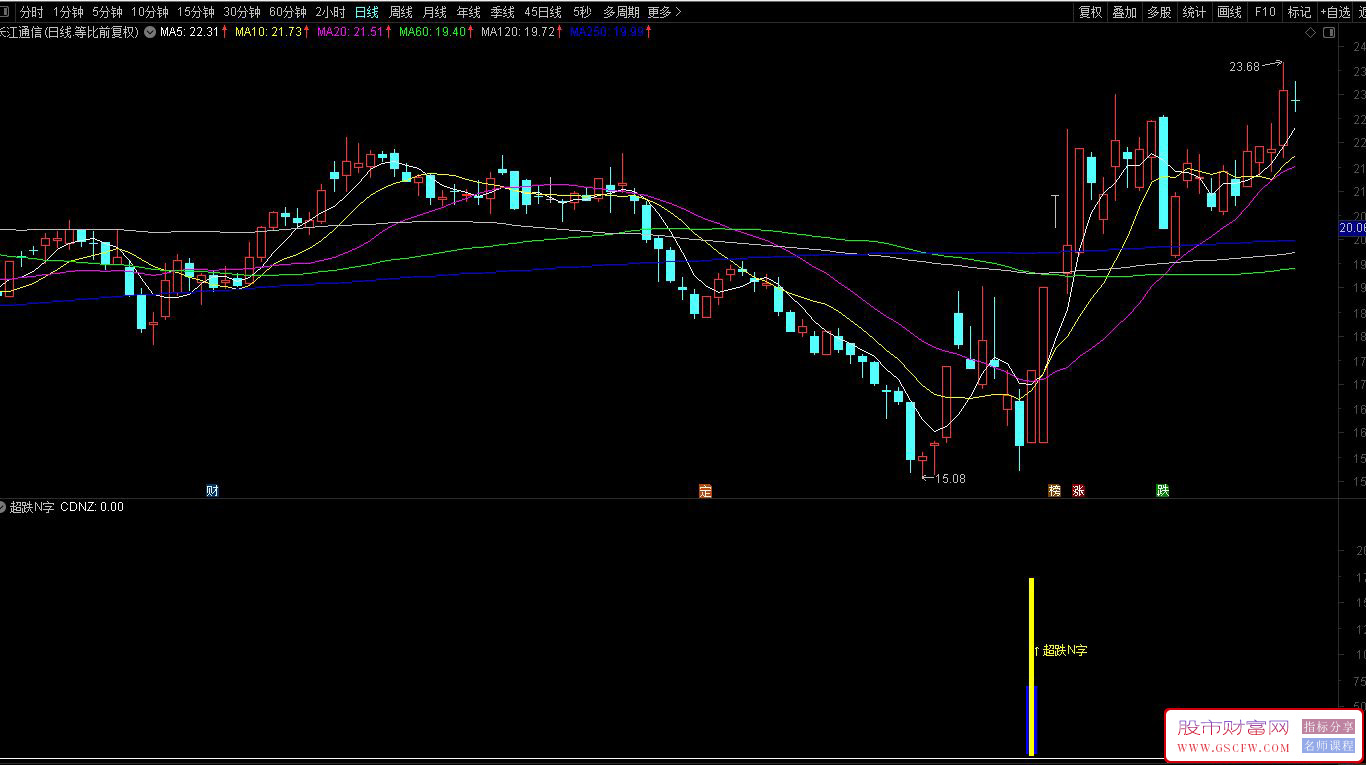Click the 23.68 high price annotation
Image resolution: width=1366 pixels, height=765 pixels.
point(1244,67)
